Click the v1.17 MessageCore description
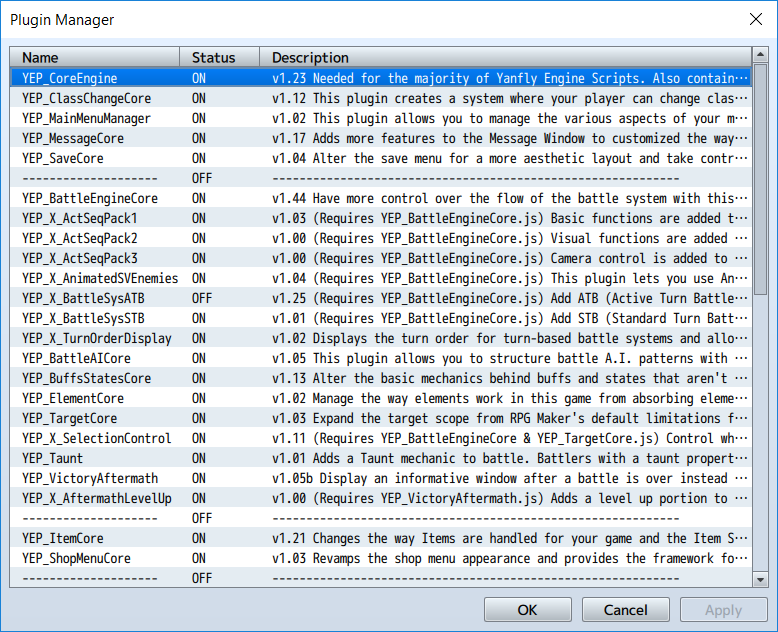The width and height of the screenshot is (778, 632). (510, 138)
